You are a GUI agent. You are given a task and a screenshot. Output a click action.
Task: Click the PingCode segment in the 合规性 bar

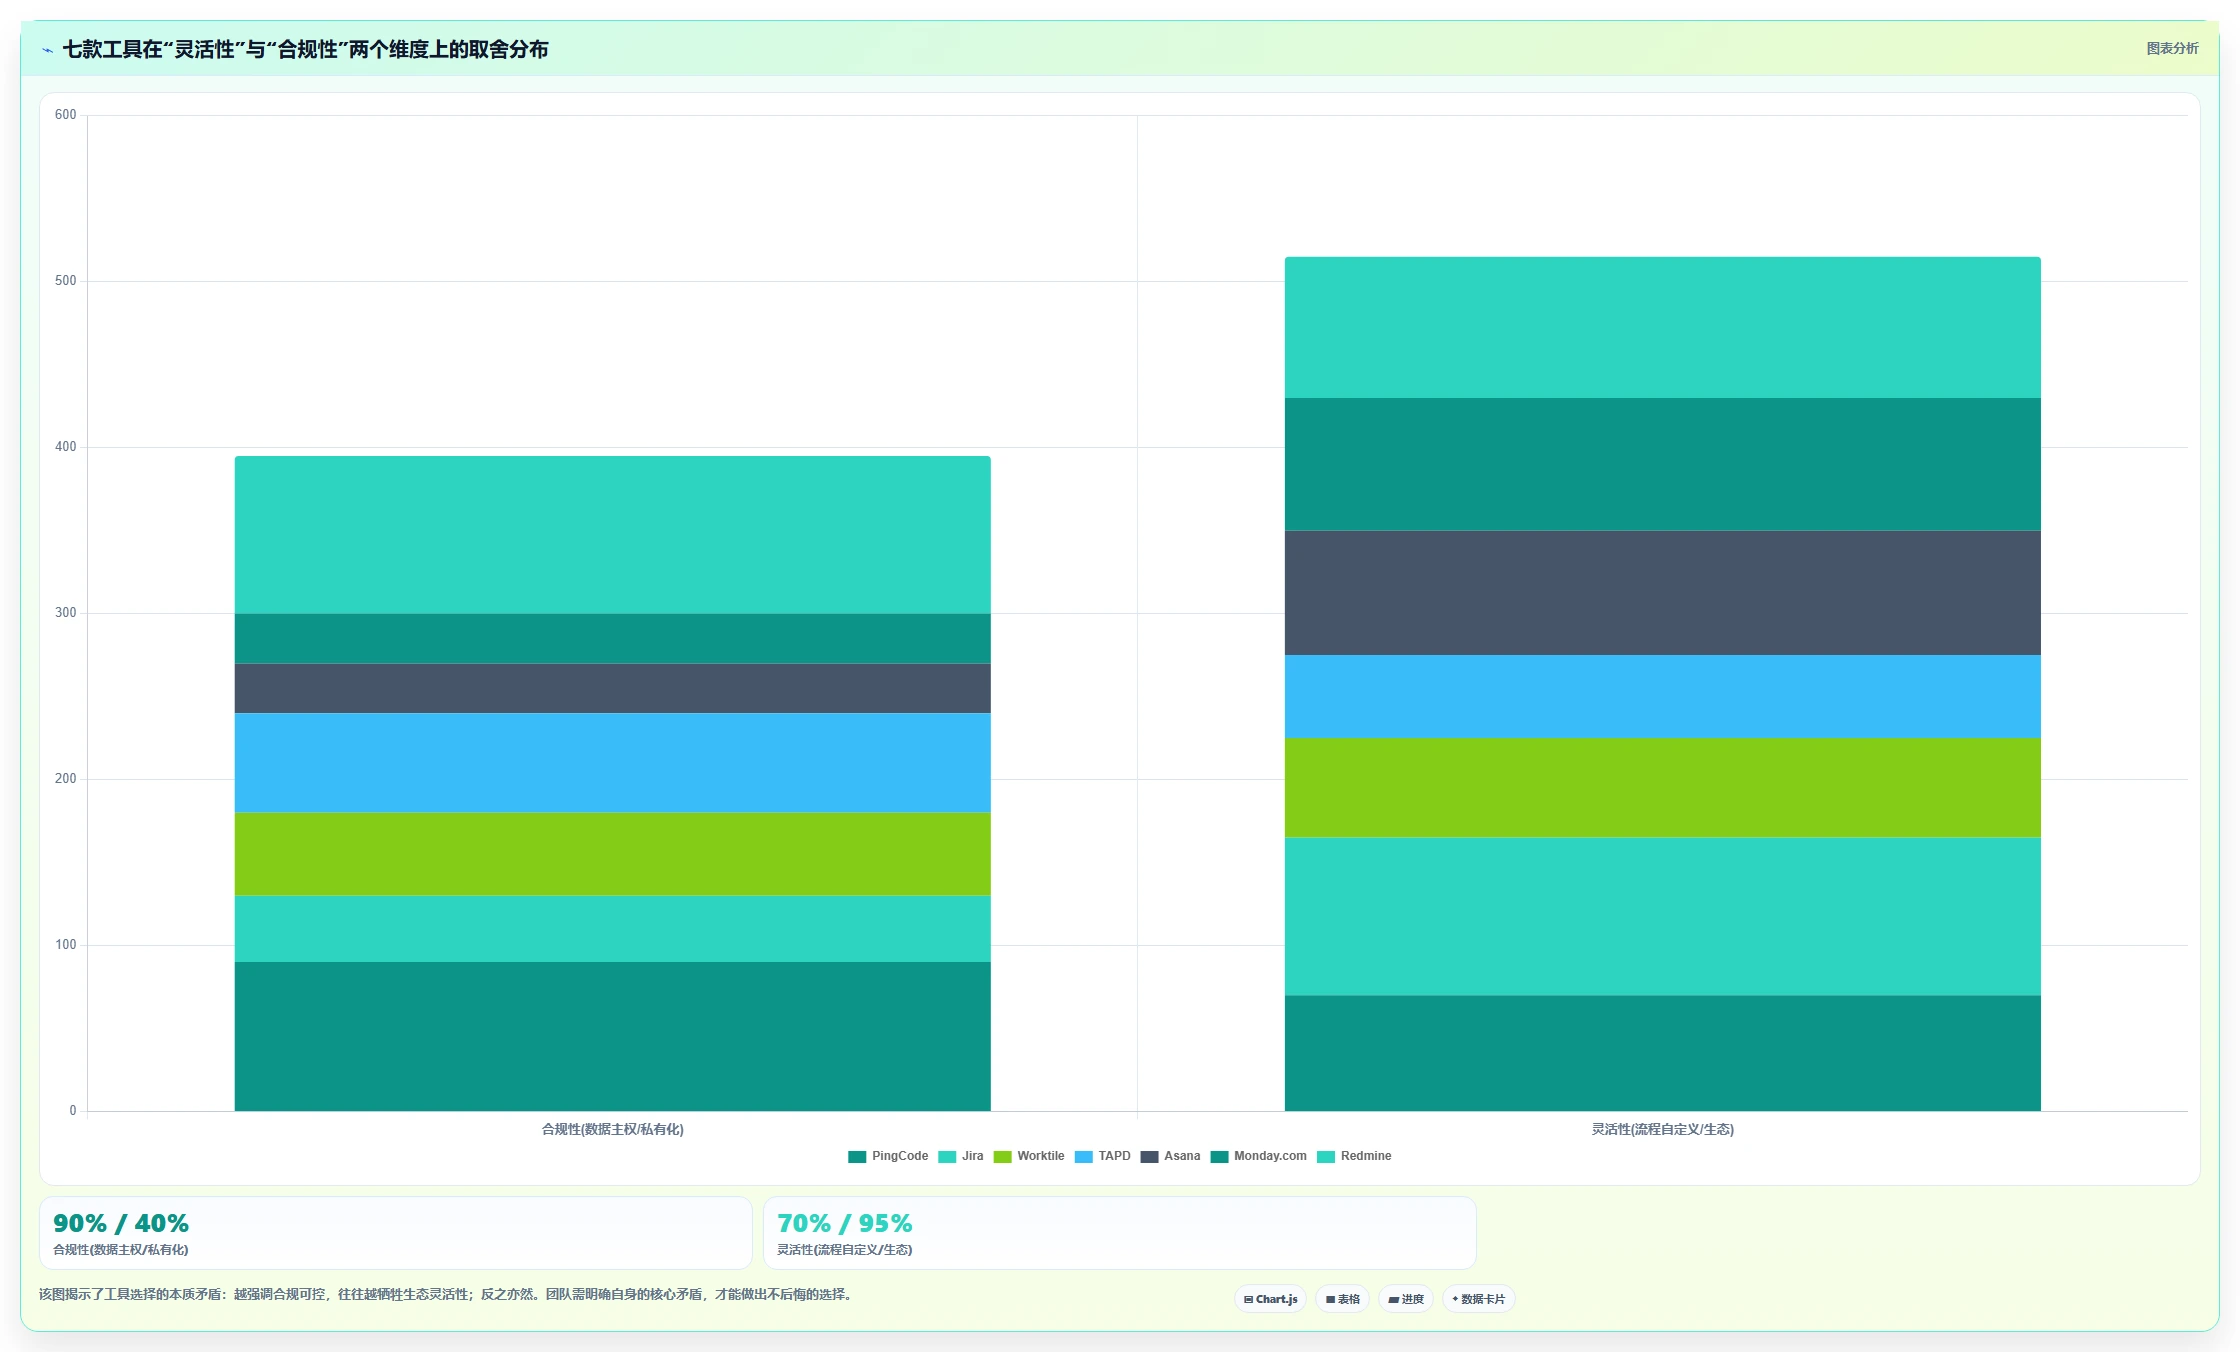pyautogui.click(x=612, y=1036)
